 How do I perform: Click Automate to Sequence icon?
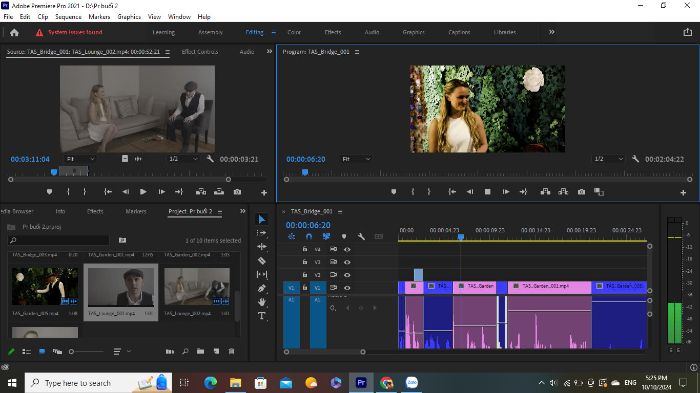pyautogui.click(x=170, y=351)
